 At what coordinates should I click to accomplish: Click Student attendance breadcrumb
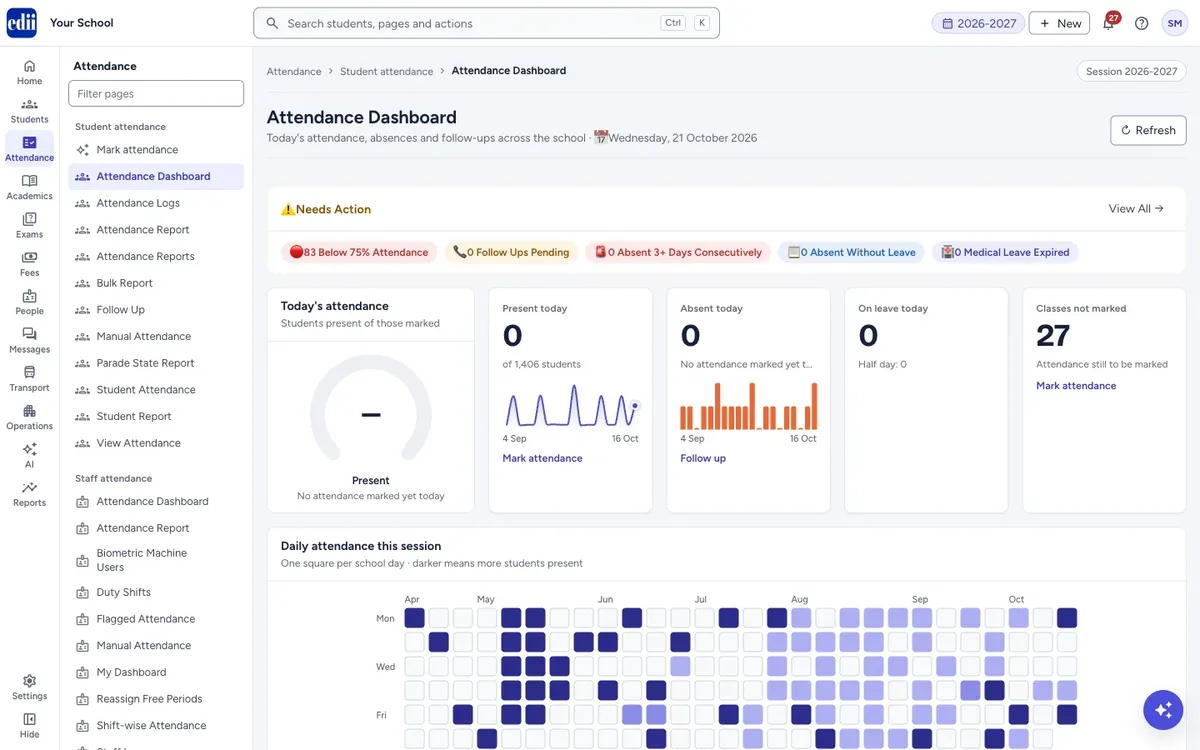tap(386, 71)
